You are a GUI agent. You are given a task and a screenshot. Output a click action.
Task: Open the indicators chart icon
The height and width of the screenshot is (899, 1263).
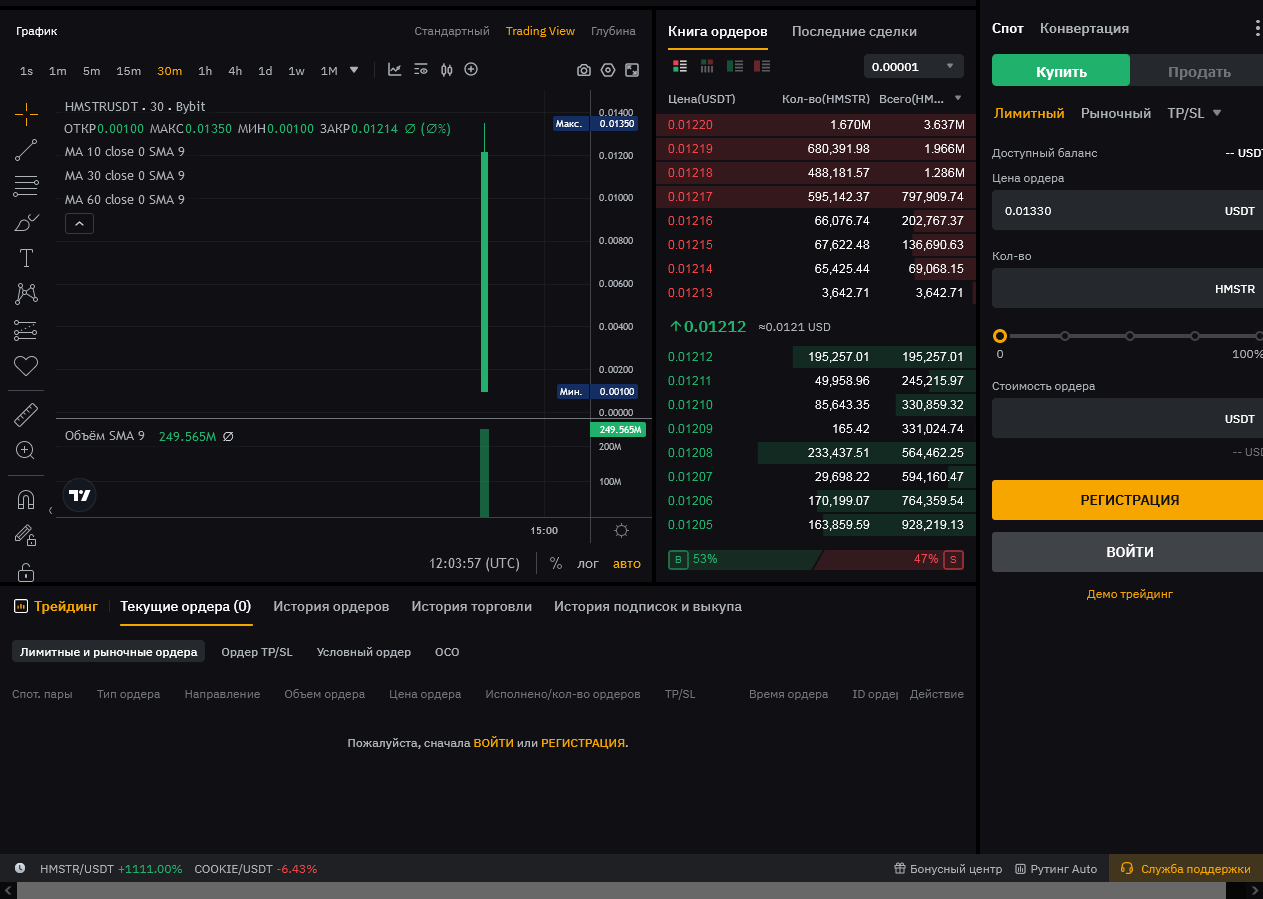click(395, 70)
